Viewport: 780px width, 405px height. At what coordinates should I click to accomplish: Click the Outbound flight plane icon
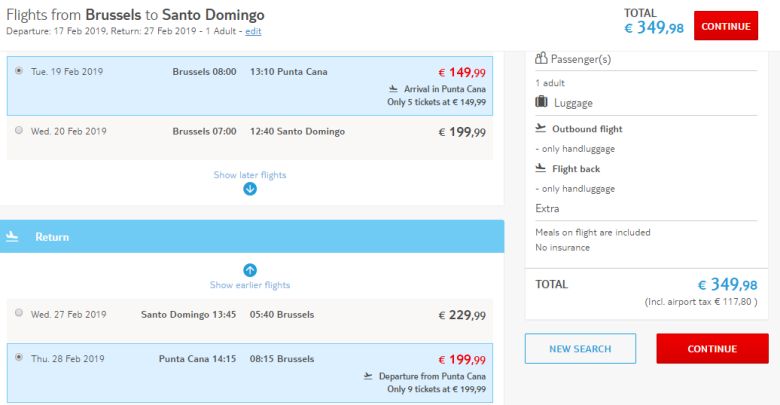coord(541,128)
